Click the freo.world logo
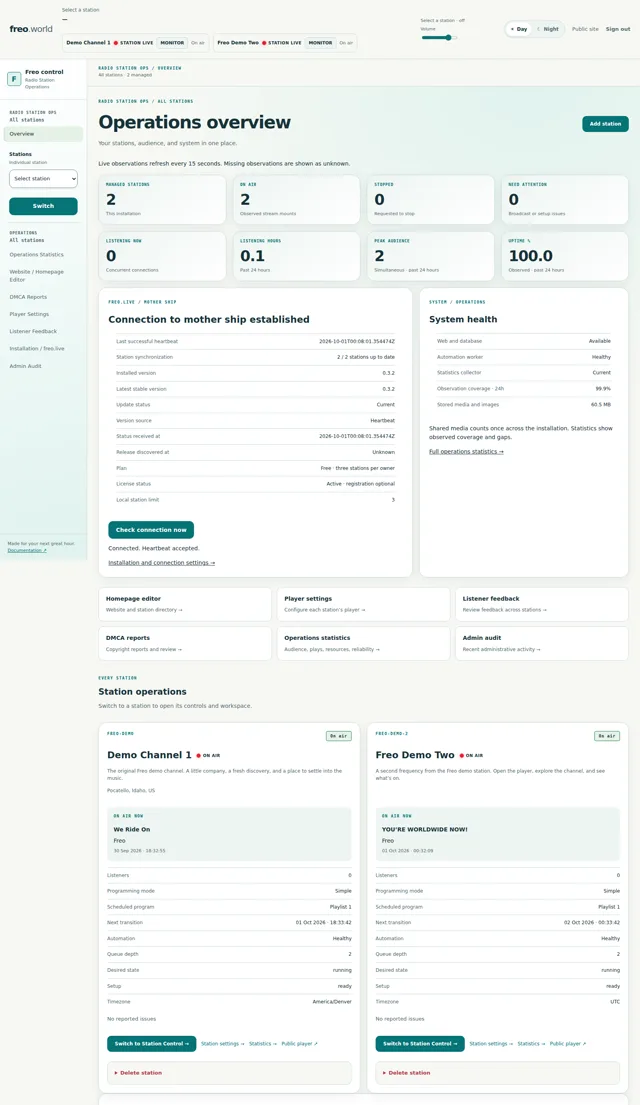This screenshot has height=1105, width=640. pyautogui.click(x=31, y=29)
